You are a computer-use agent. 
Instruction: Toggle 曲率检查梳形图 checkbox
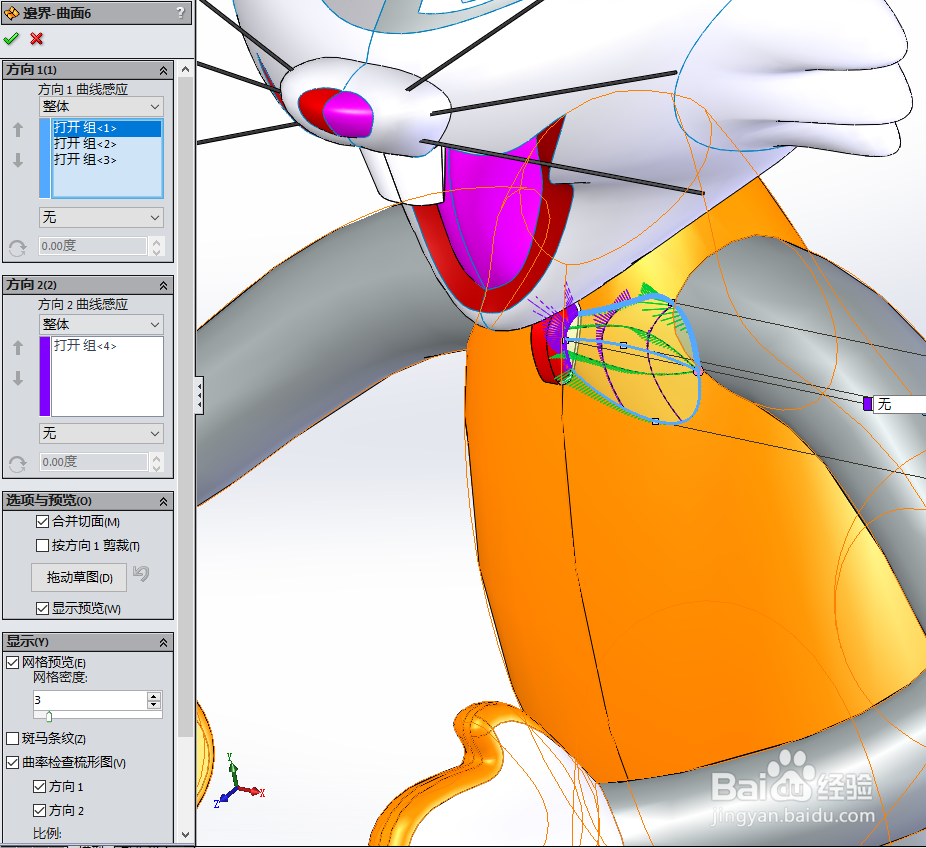click(12, 762)
